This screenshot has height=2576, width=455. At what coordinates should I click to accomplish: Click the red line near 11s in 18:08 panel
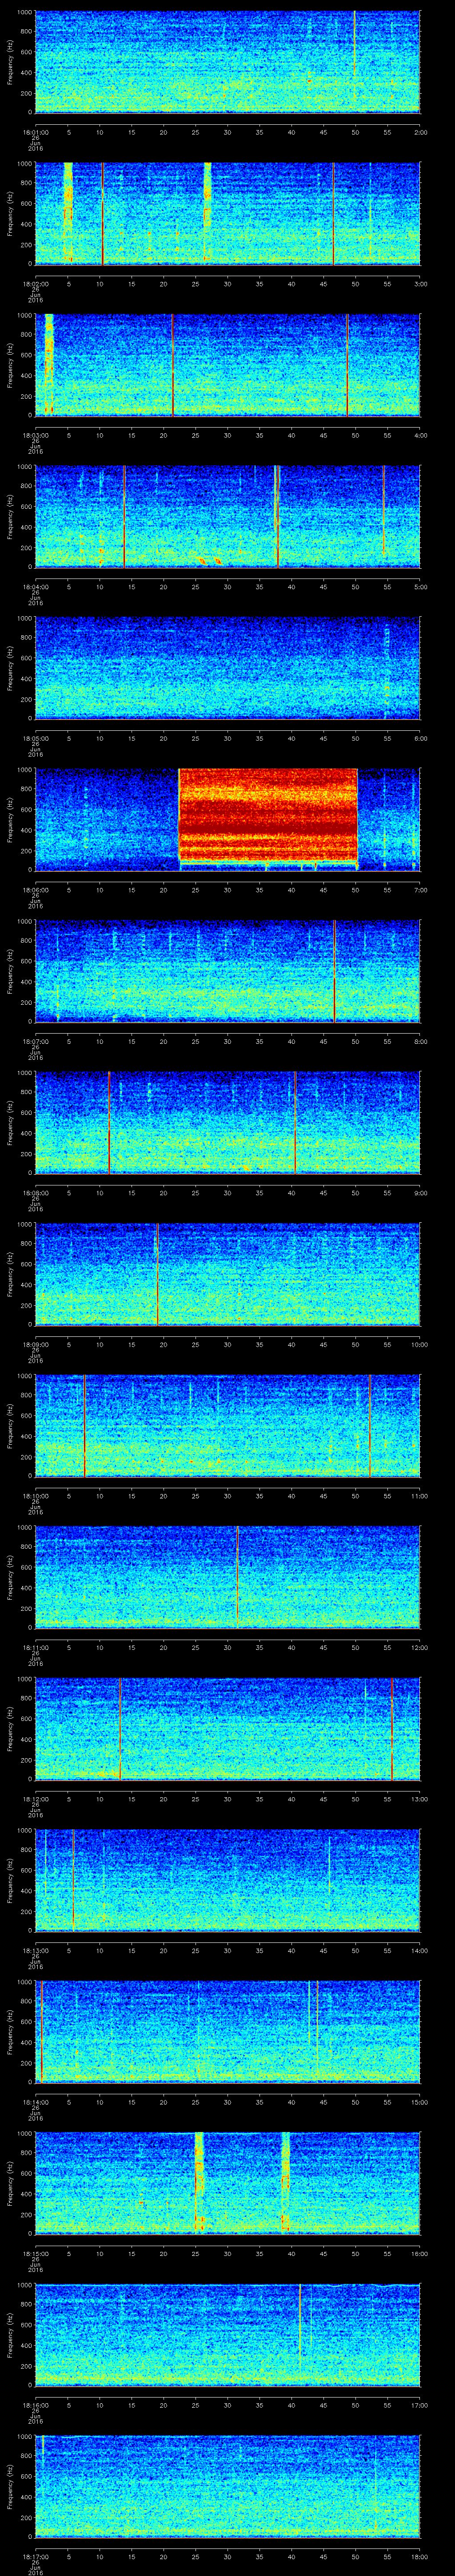tap(109, 1122)
